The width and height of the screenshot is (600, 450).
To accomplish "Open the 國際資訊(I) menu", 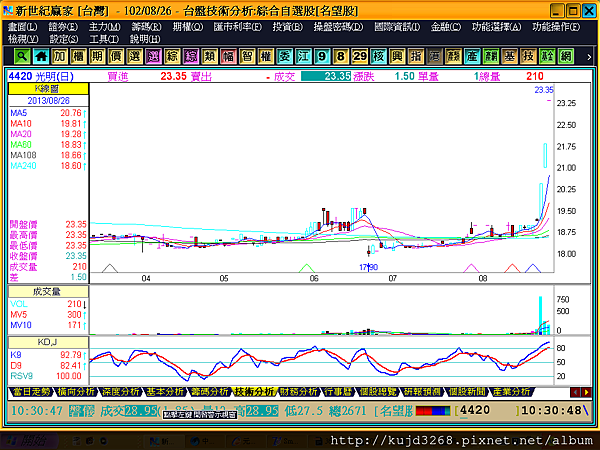I will (397, 27).
